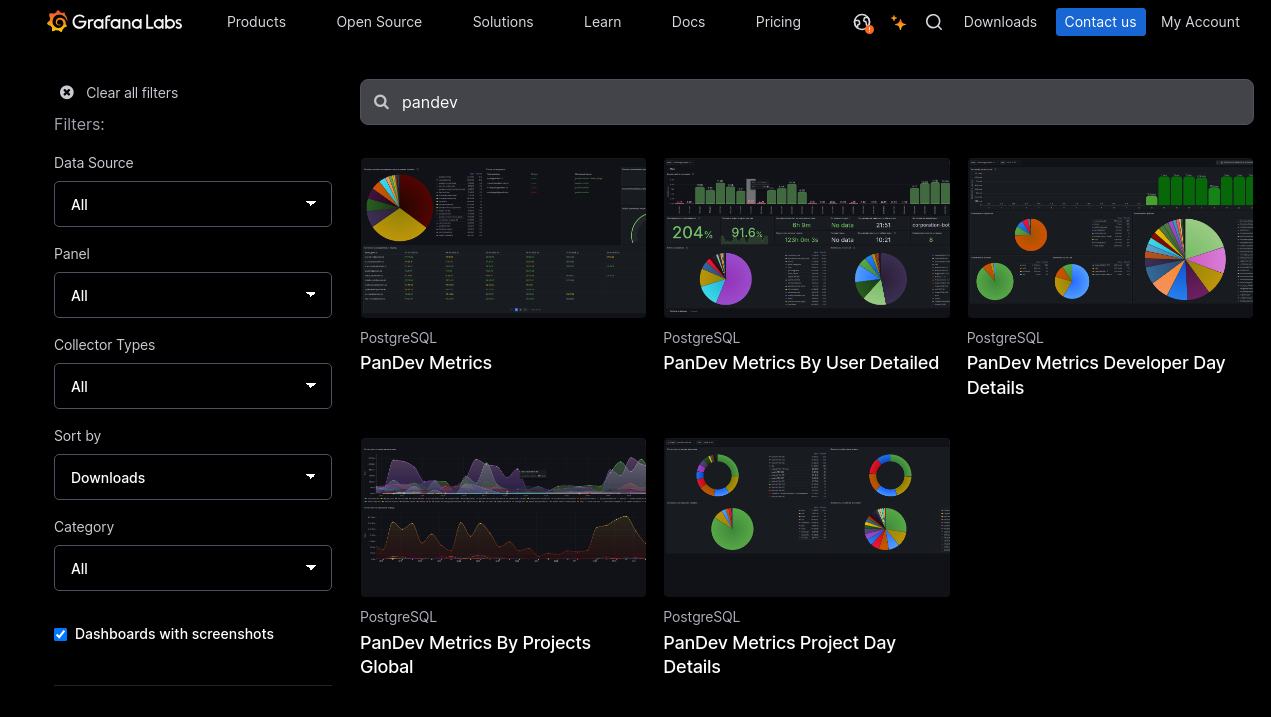Click Clear all filters text
The image size is (1271, 717).
click(x=132, y=92)
